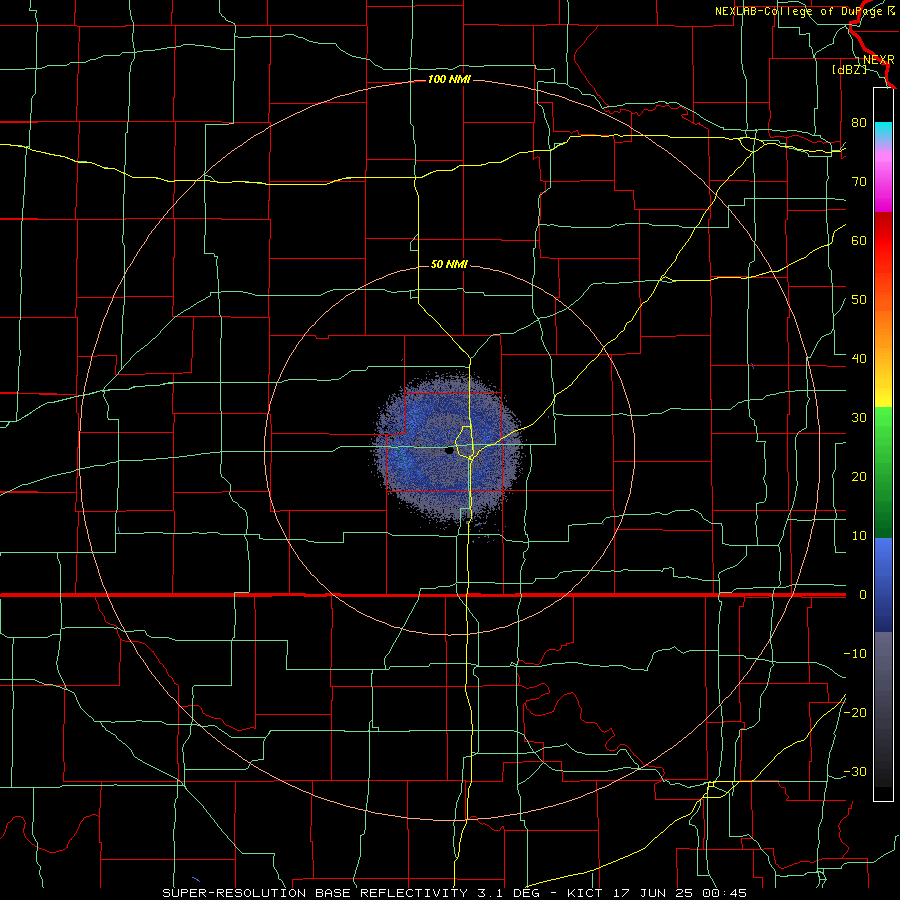Click the '100 NMI' range ring label
Screen dimensions: 900x900
point(449,79)
